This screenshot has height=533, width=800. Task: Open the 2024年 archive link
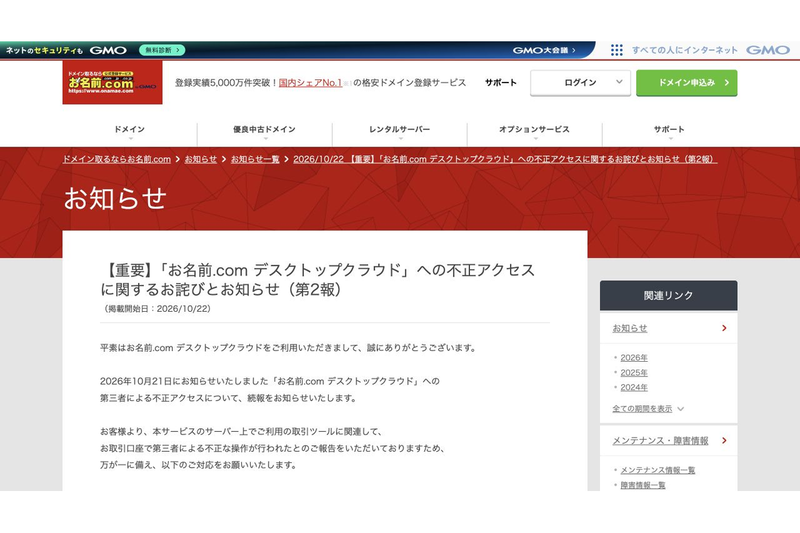tap(634, 388)
